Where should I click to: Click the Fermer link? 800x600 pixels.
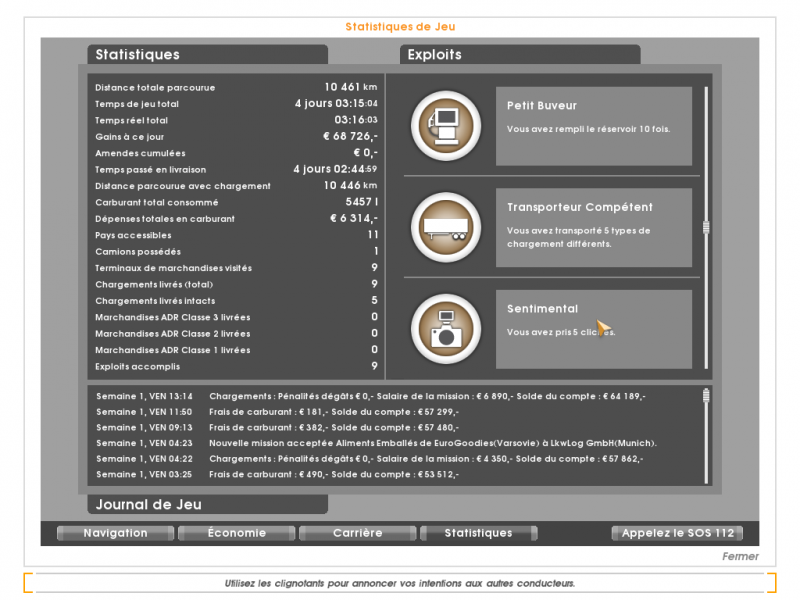point(740,557)
